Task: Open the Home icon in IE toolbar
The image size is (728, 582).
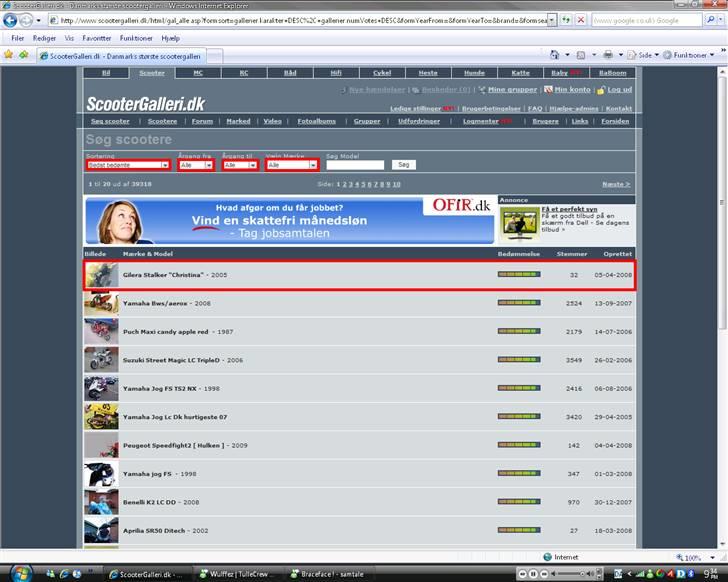Action: click(x=556, y=55)
